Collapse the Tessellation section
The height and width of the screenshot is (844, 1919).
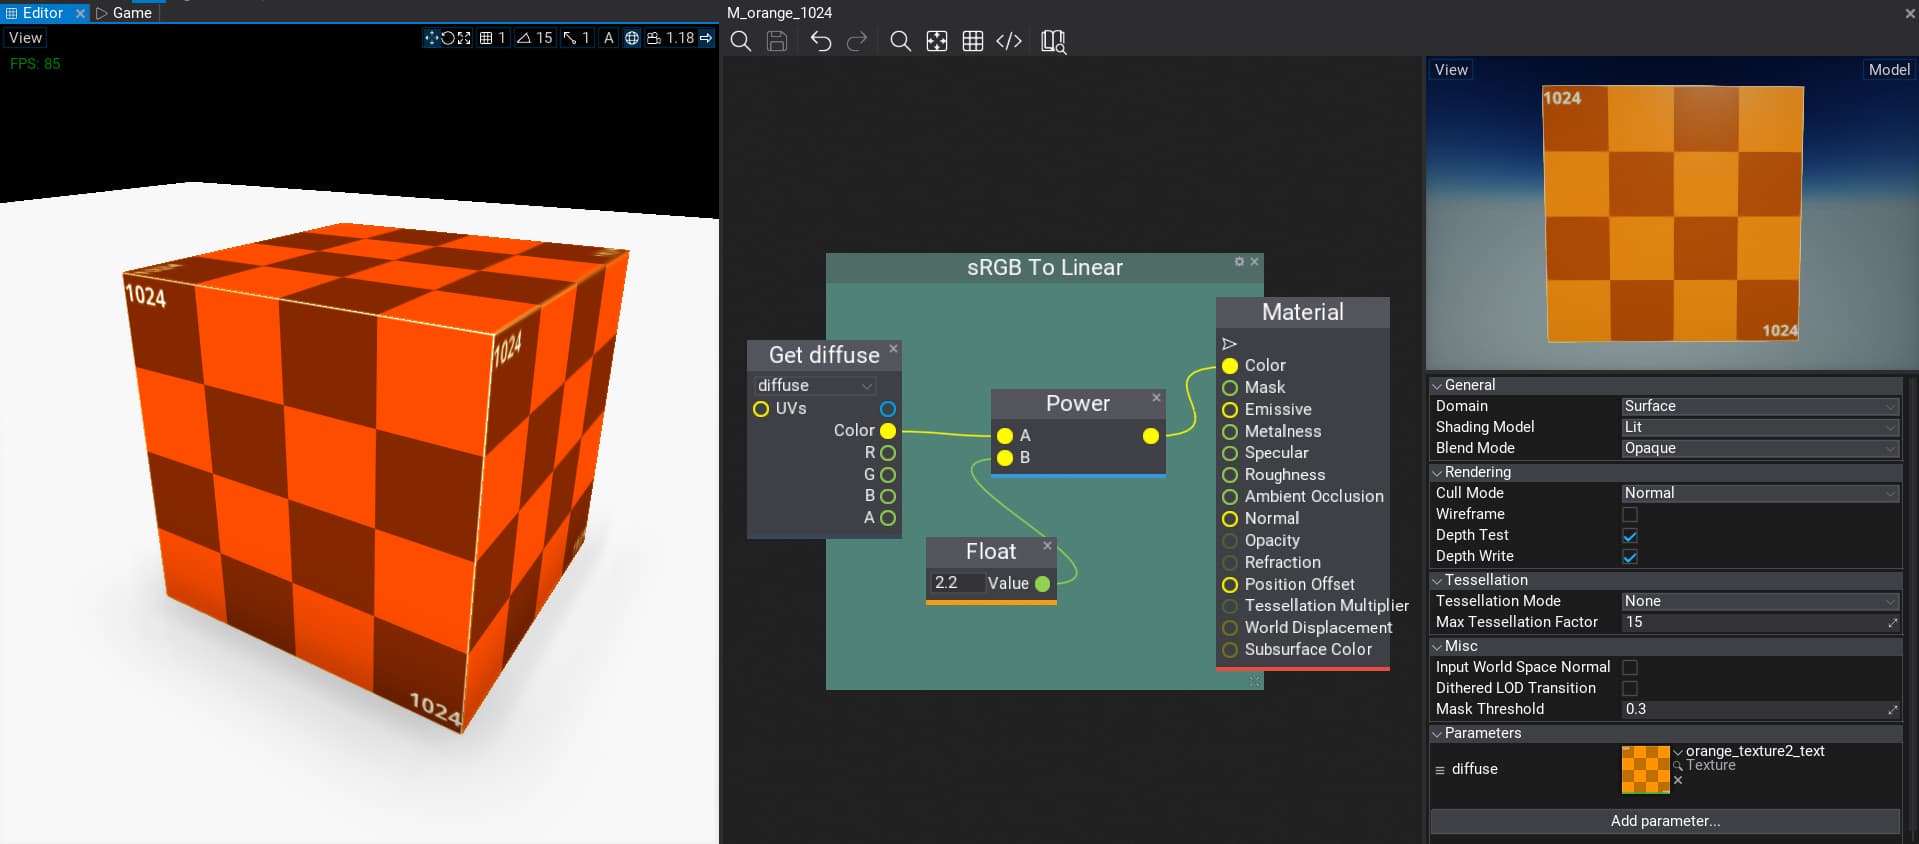click(x=1437, y=580)
